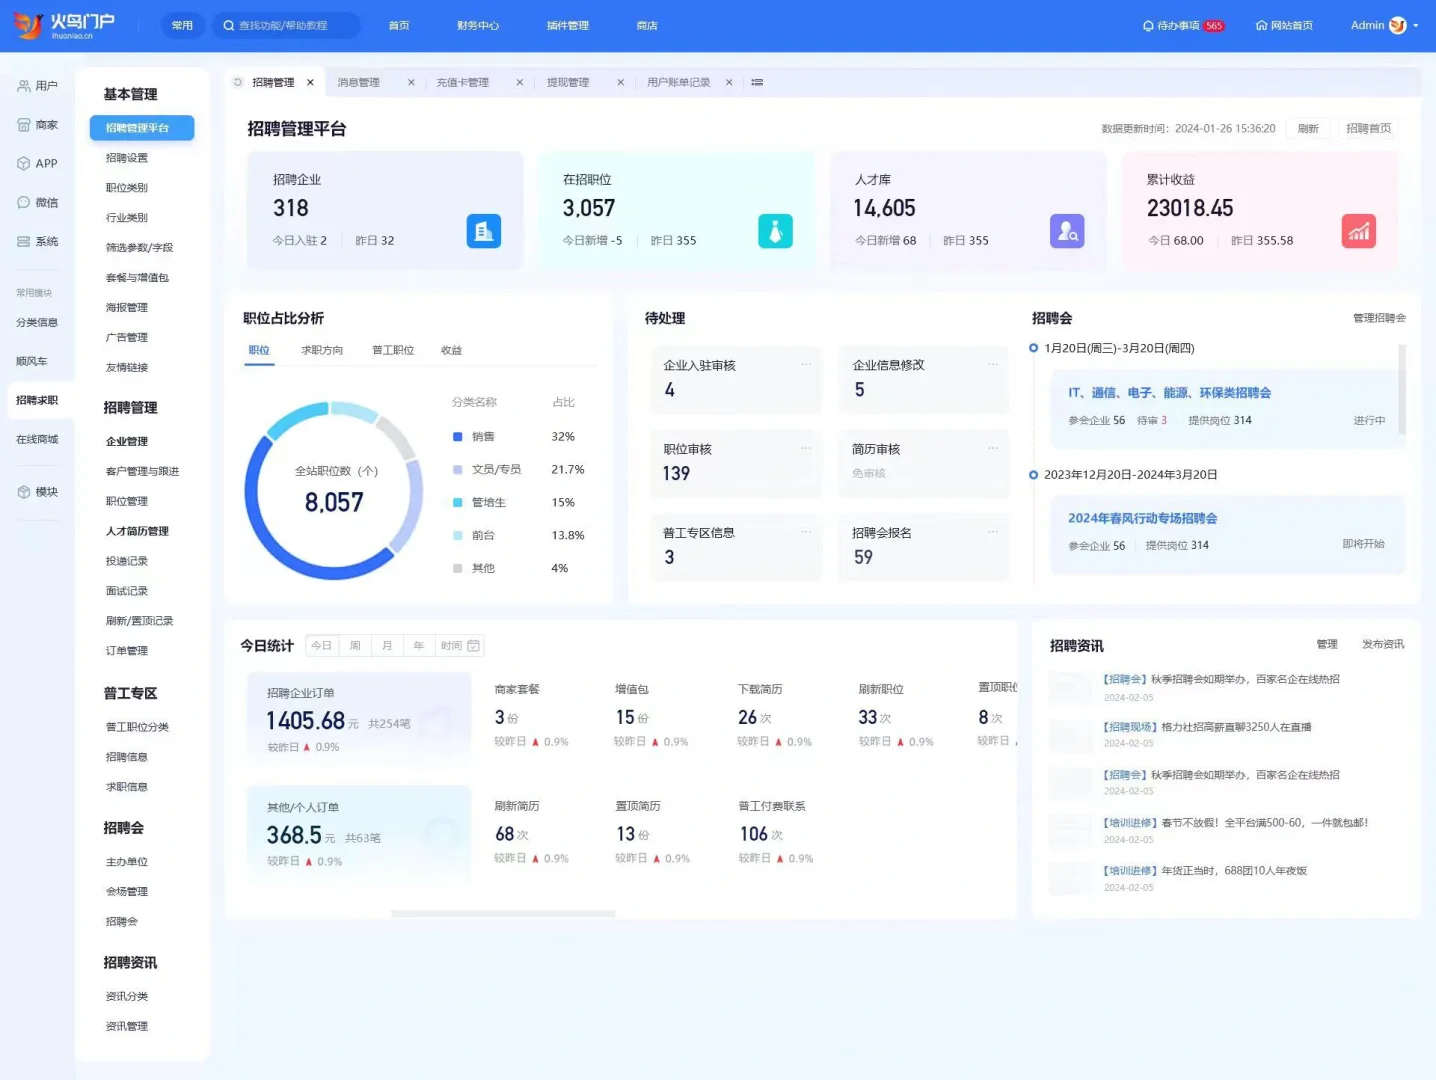Open the 模块 sidebar section
1436x1080 pixels.
tap(38, 492)
